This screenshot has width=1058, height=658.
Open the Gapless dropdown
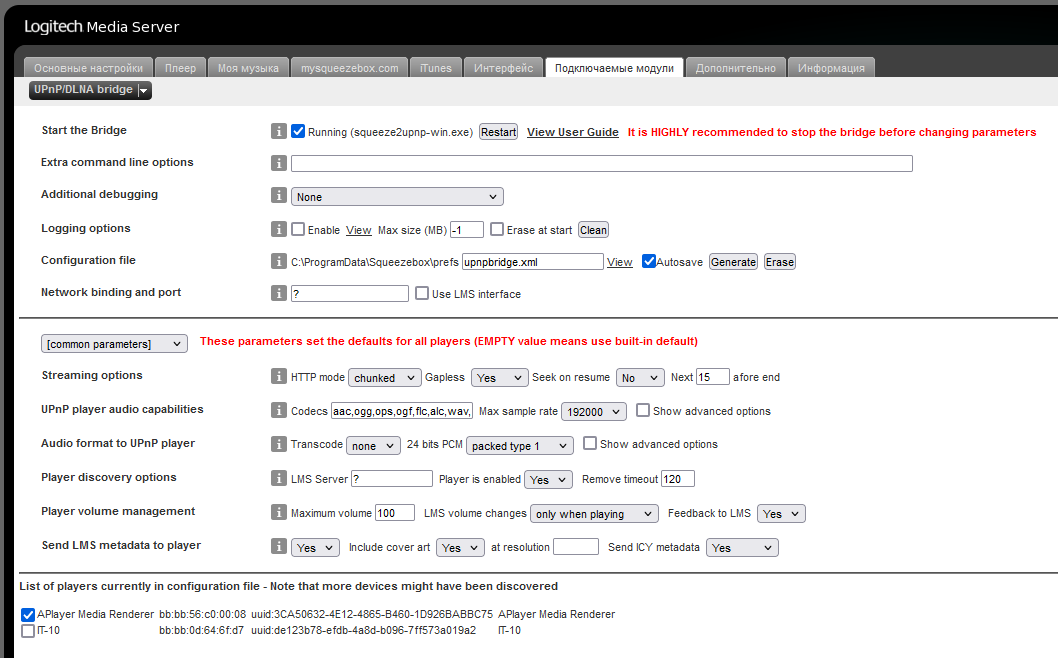[x=499, y=378]
